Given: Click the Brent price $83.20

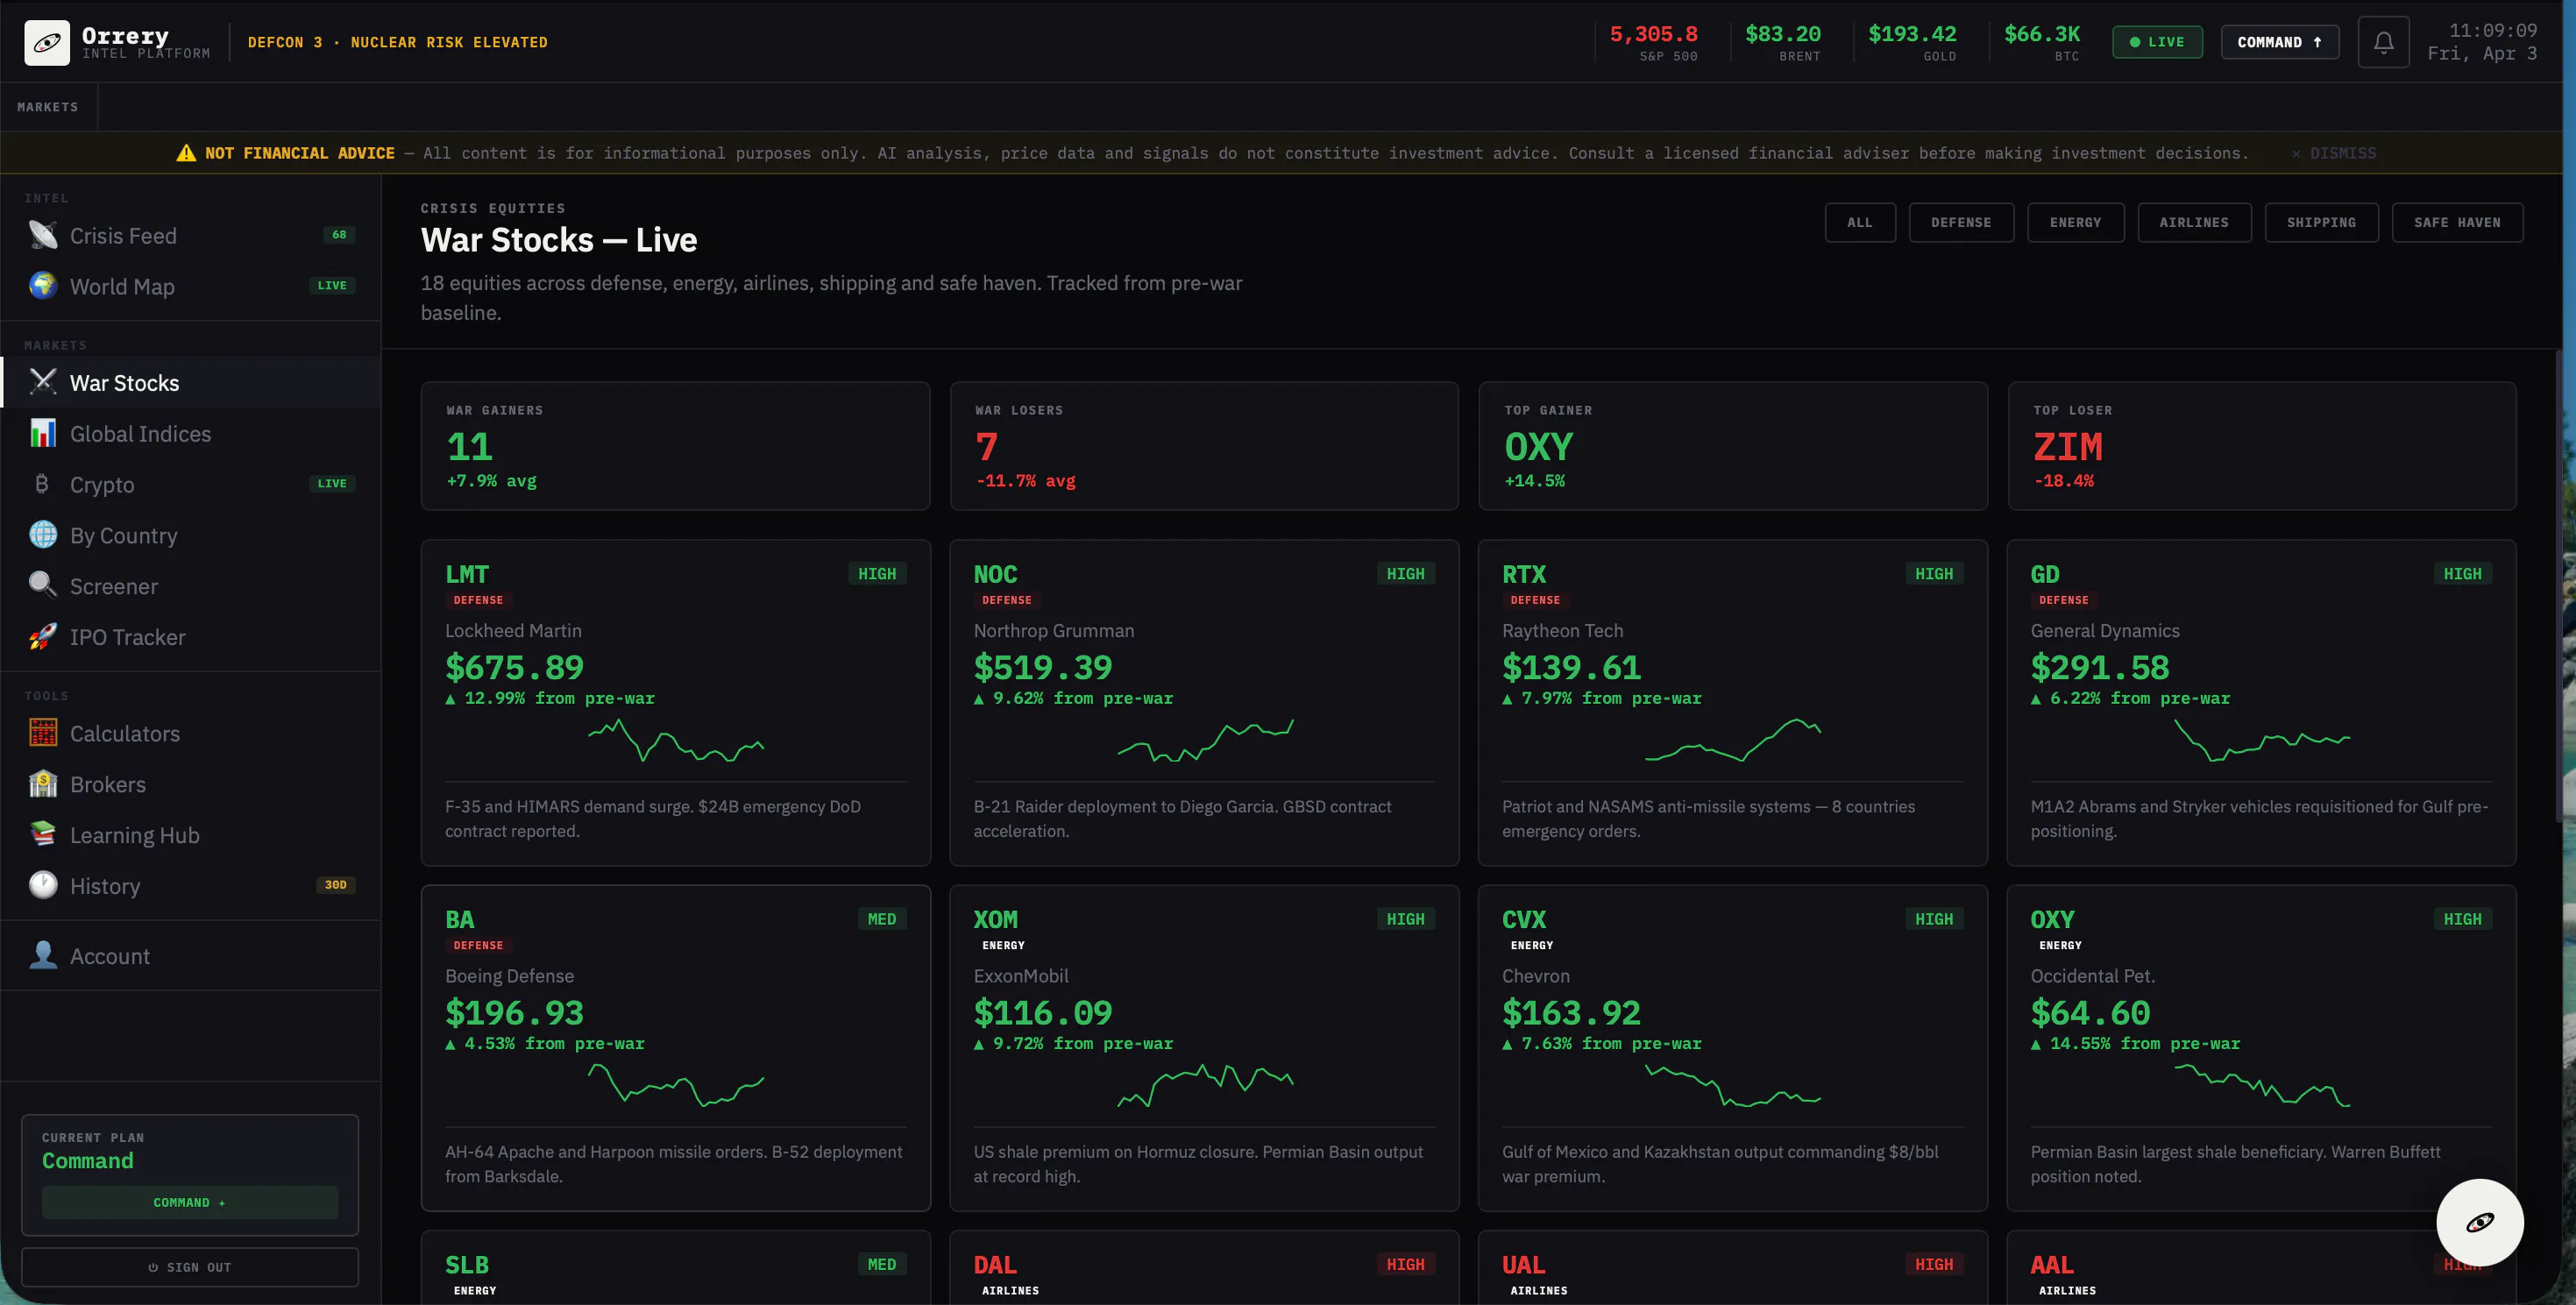Looking at the screenshot, I should pyautogui.click(x=1783, y=34).
